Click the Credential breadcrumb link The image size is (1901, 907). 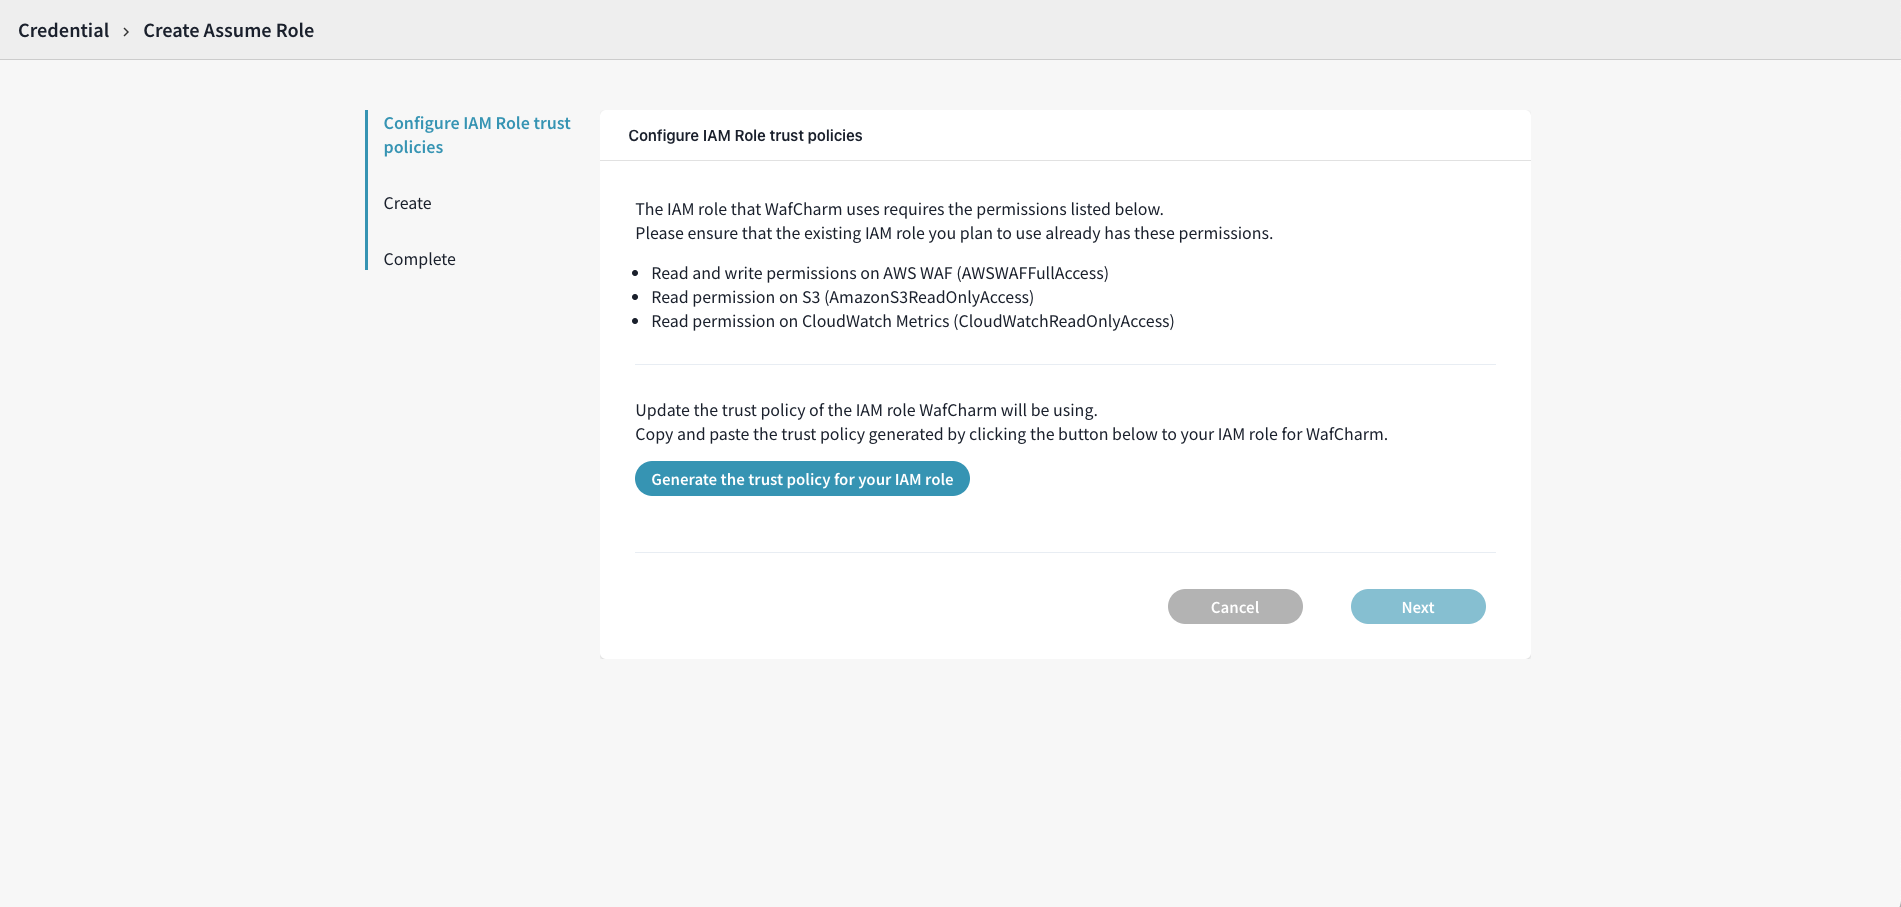tap(63, 30)
